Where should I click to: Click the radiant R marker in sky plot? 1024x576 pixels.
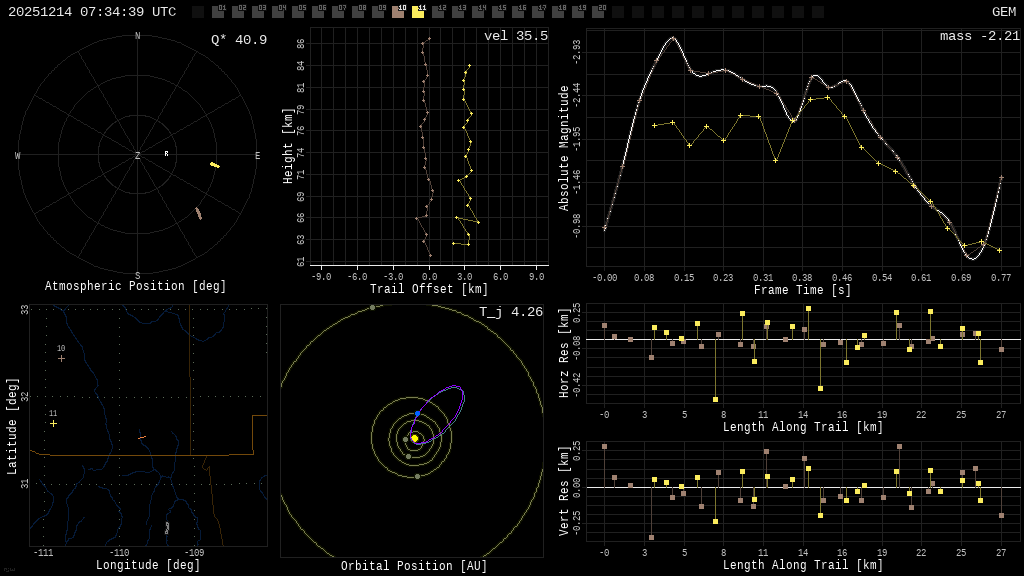point(167,154)
